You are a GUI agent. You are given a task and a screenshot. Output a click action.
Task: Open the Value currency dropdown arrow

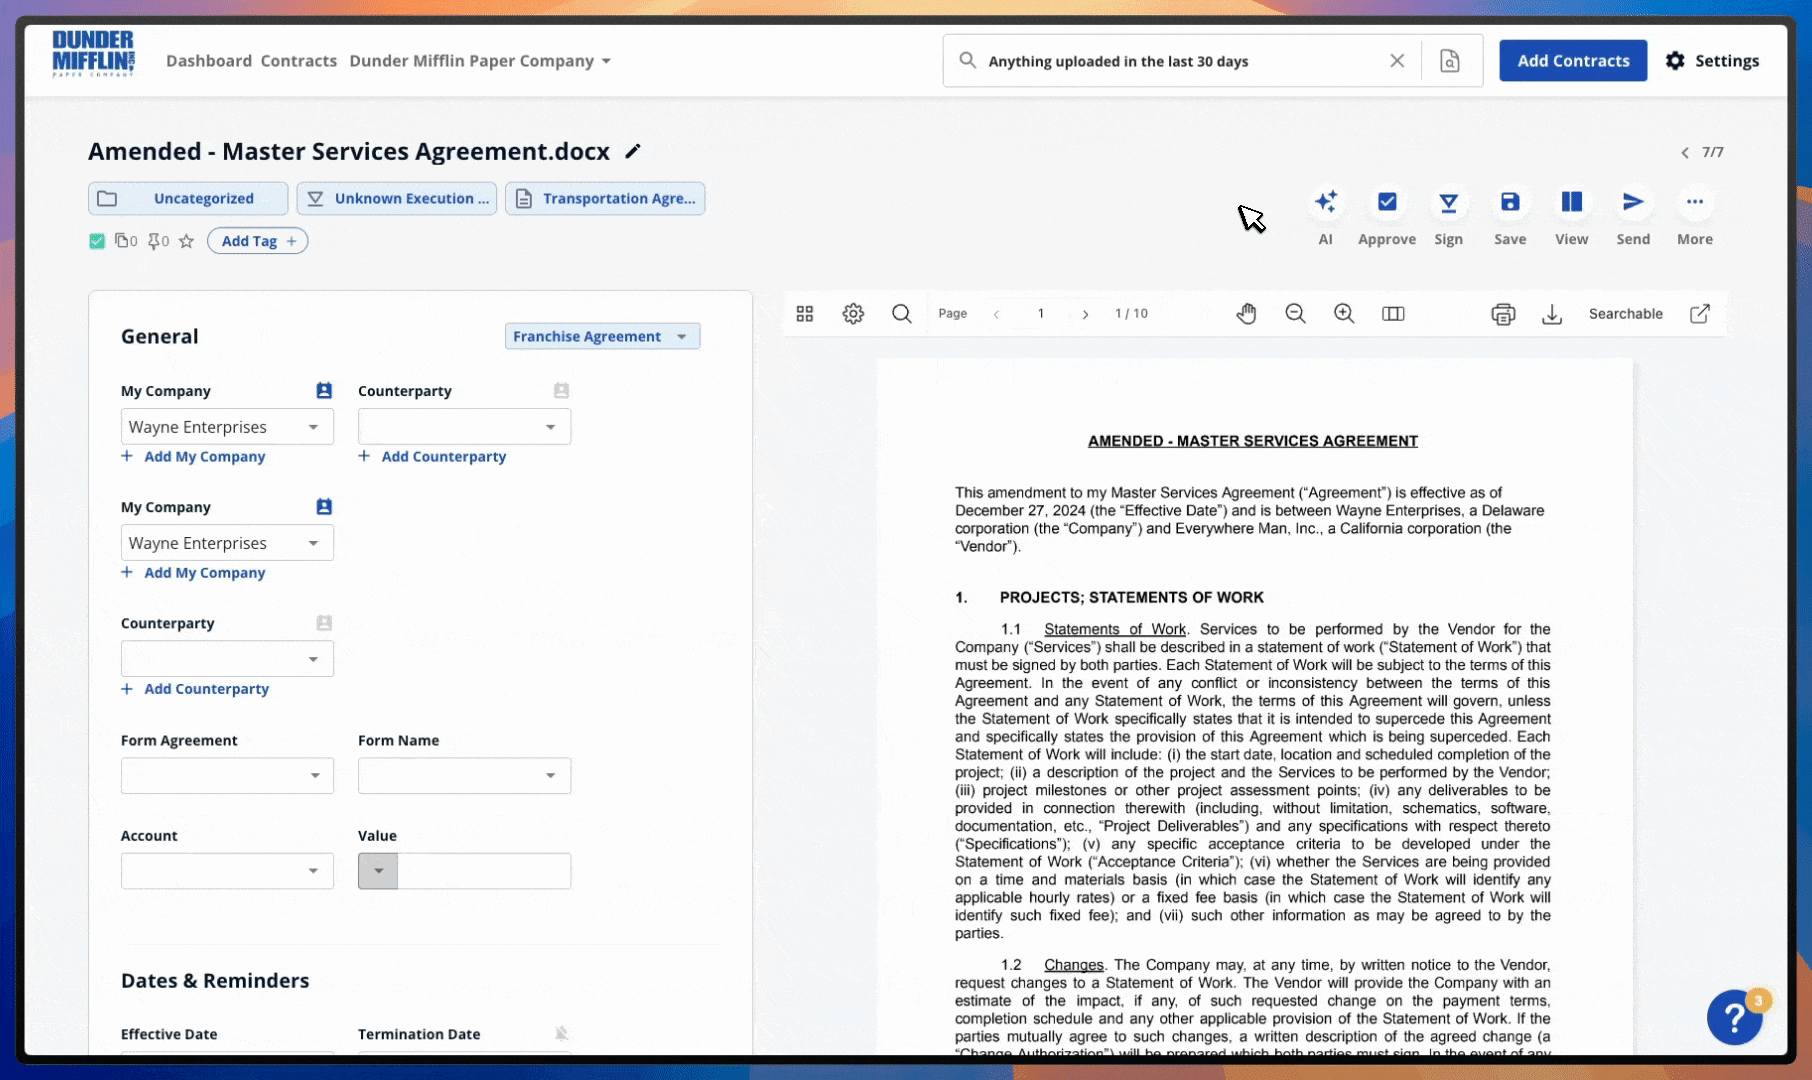coord(378,871)
